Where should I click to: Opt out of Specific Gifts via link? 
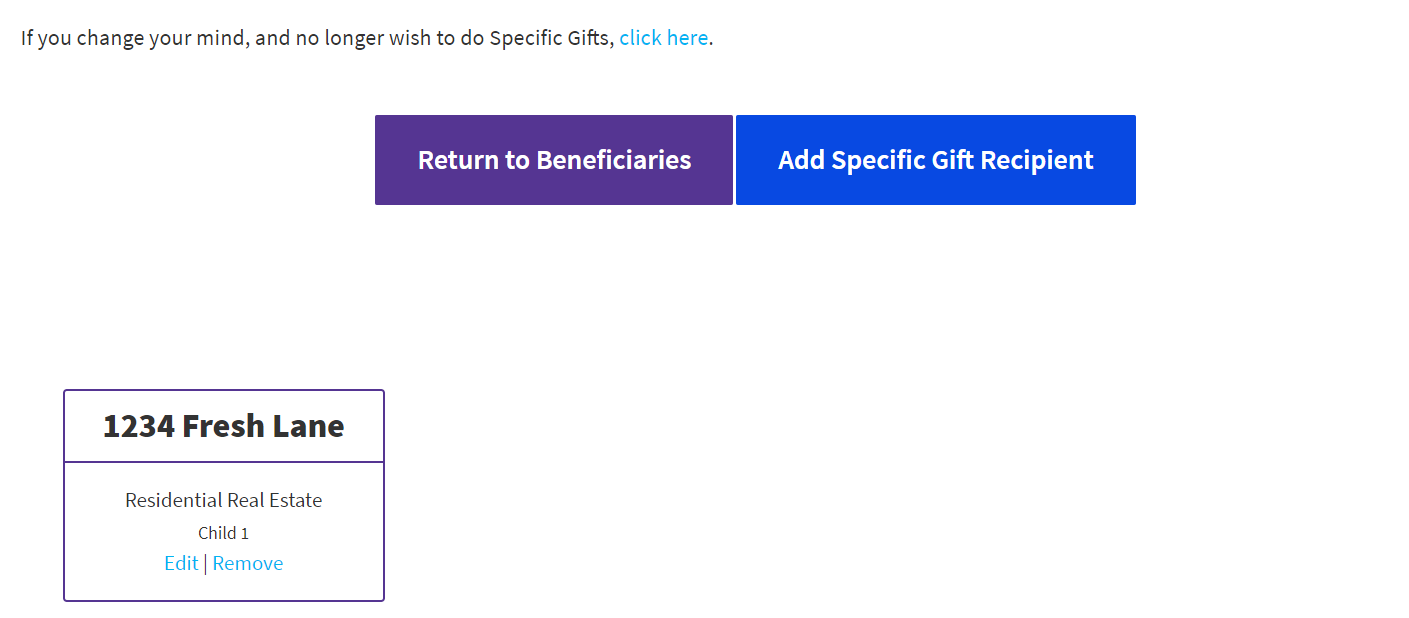pyautogui.click(x=663, y=38)
